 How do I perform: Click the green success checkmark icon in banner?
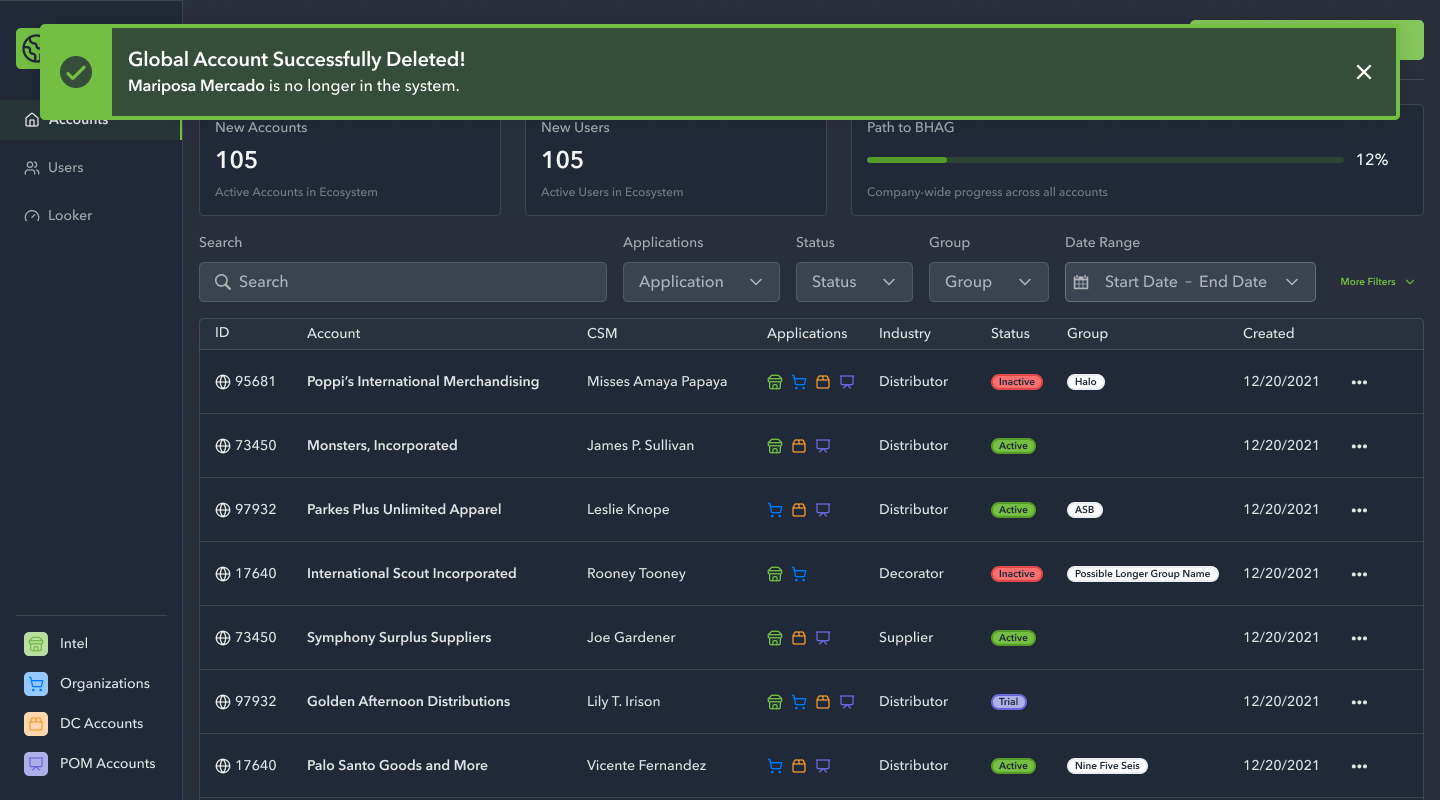(x=76, y=72)
